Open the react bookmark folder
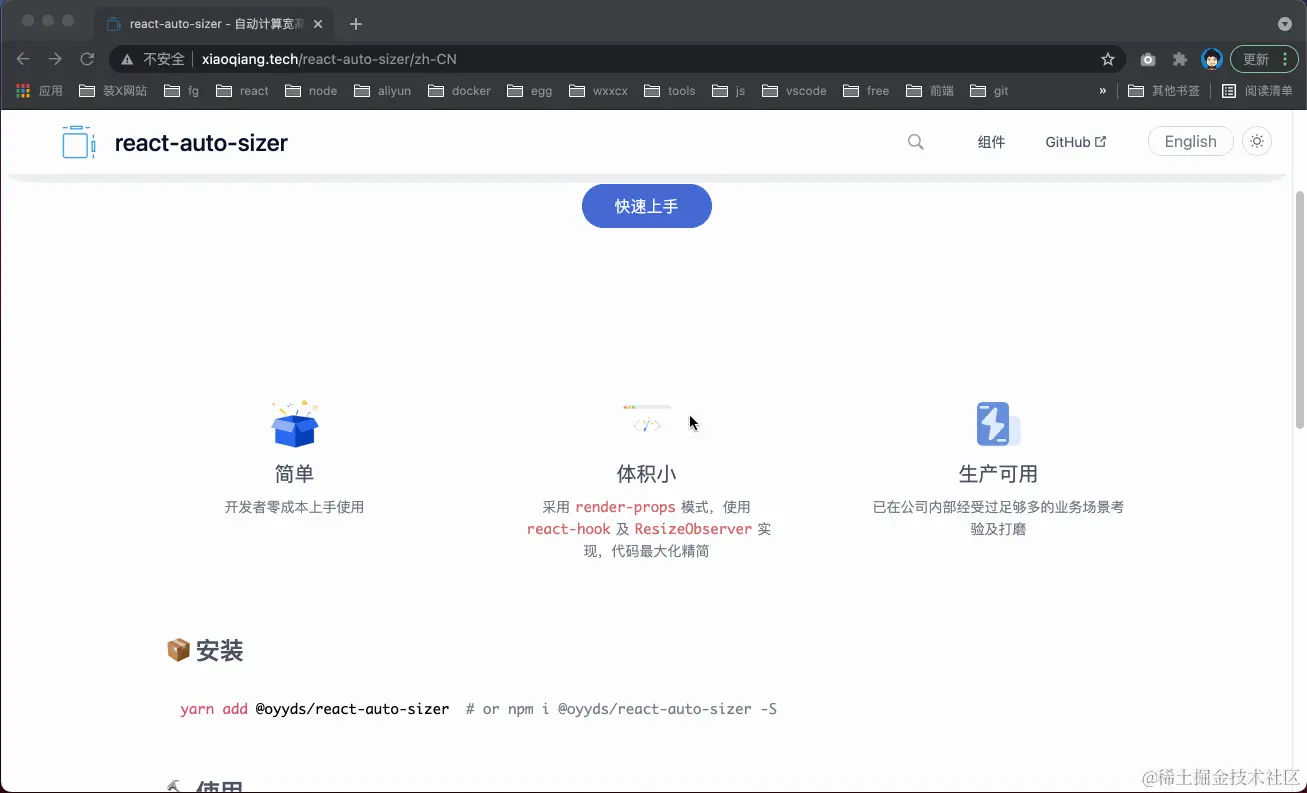The width and height of the screenshot is (1307, 793). (x=241, y=90)
